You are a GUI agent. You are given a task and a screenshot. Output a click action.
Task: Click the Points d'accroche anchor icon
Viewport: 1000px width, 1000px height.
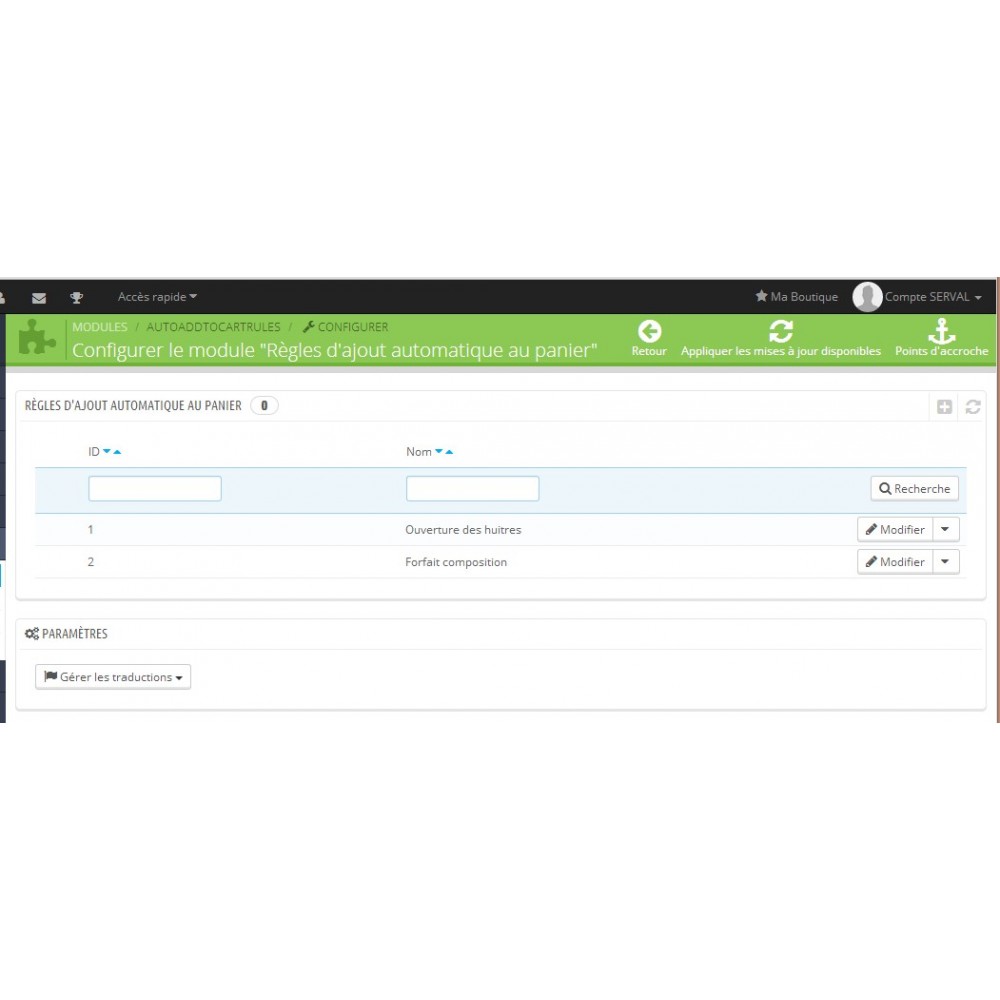(941, 331)
